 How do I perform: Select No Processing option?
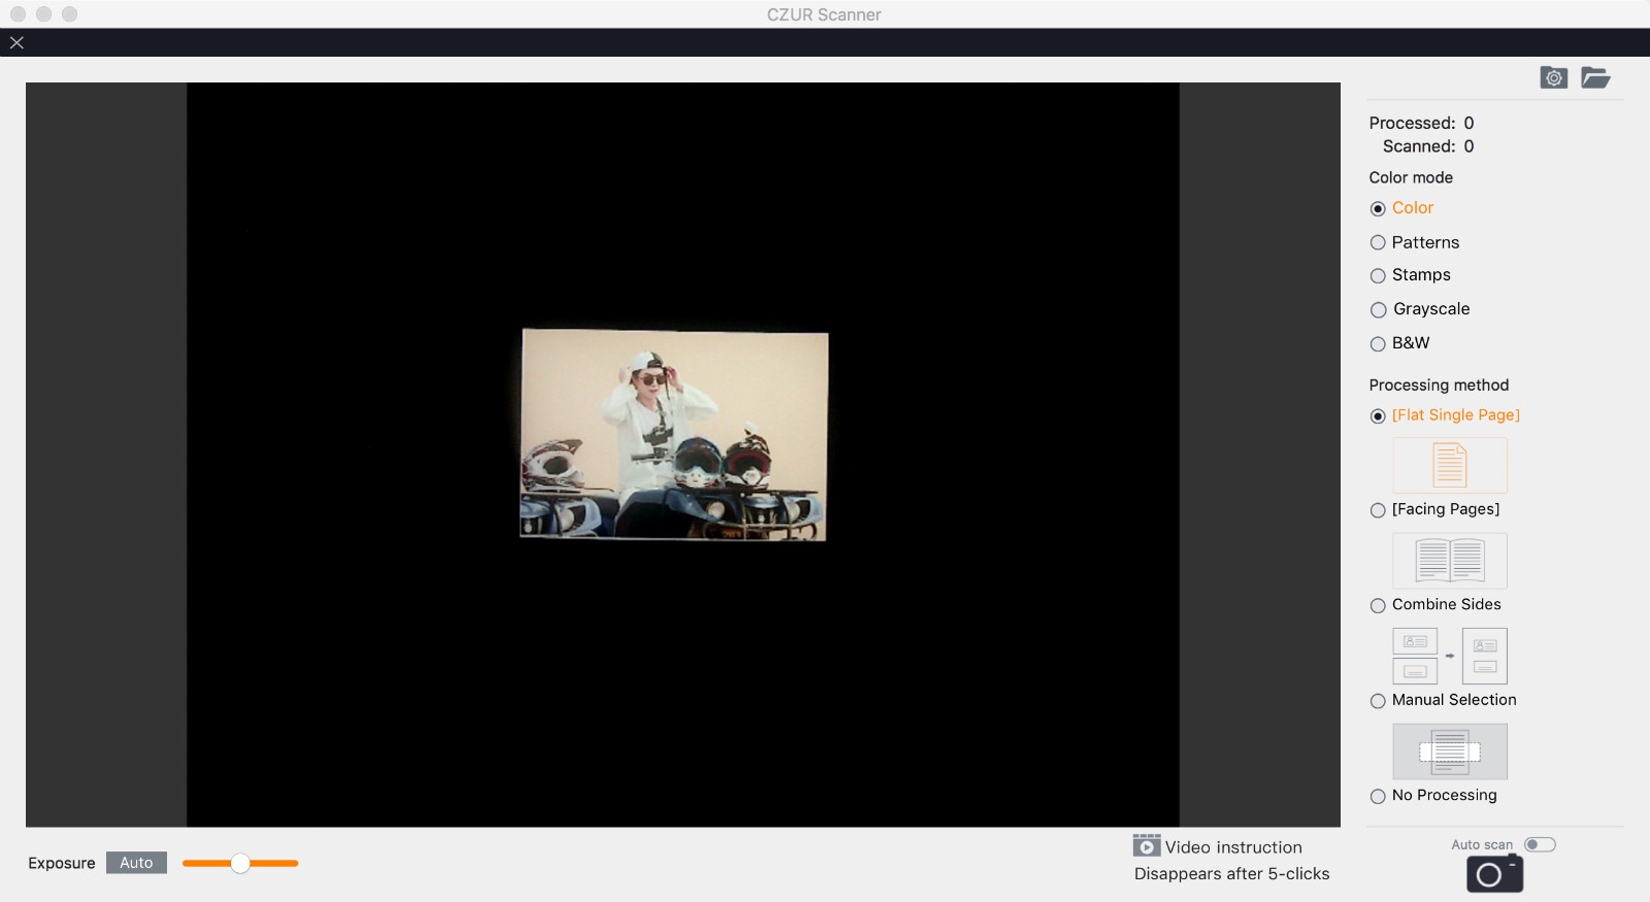1378,797
